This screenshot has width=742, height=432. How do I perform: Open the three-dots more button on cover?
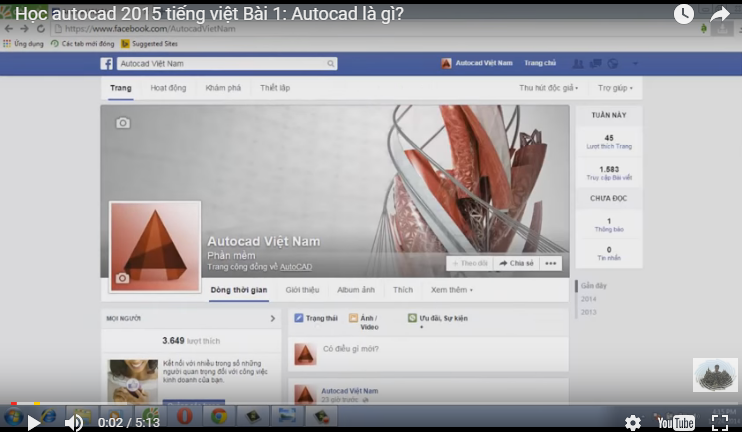pos(550,264)
